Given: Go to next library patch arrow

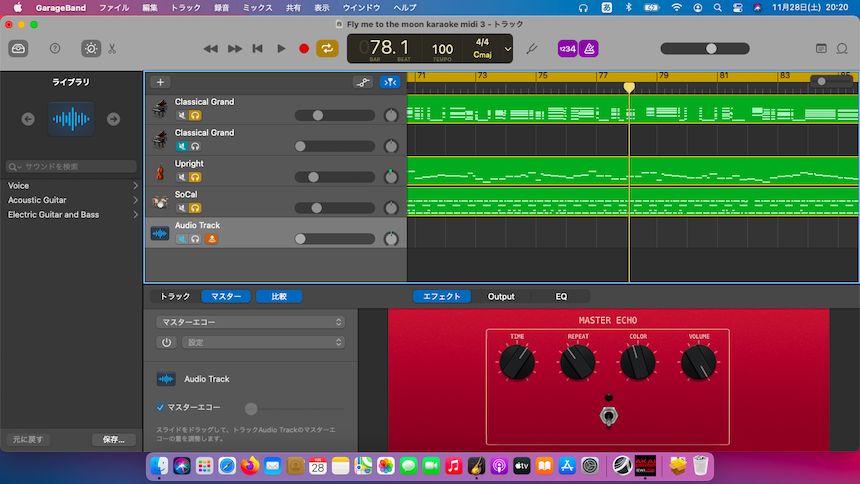Looking at the screenshot, I should (114, 119).
